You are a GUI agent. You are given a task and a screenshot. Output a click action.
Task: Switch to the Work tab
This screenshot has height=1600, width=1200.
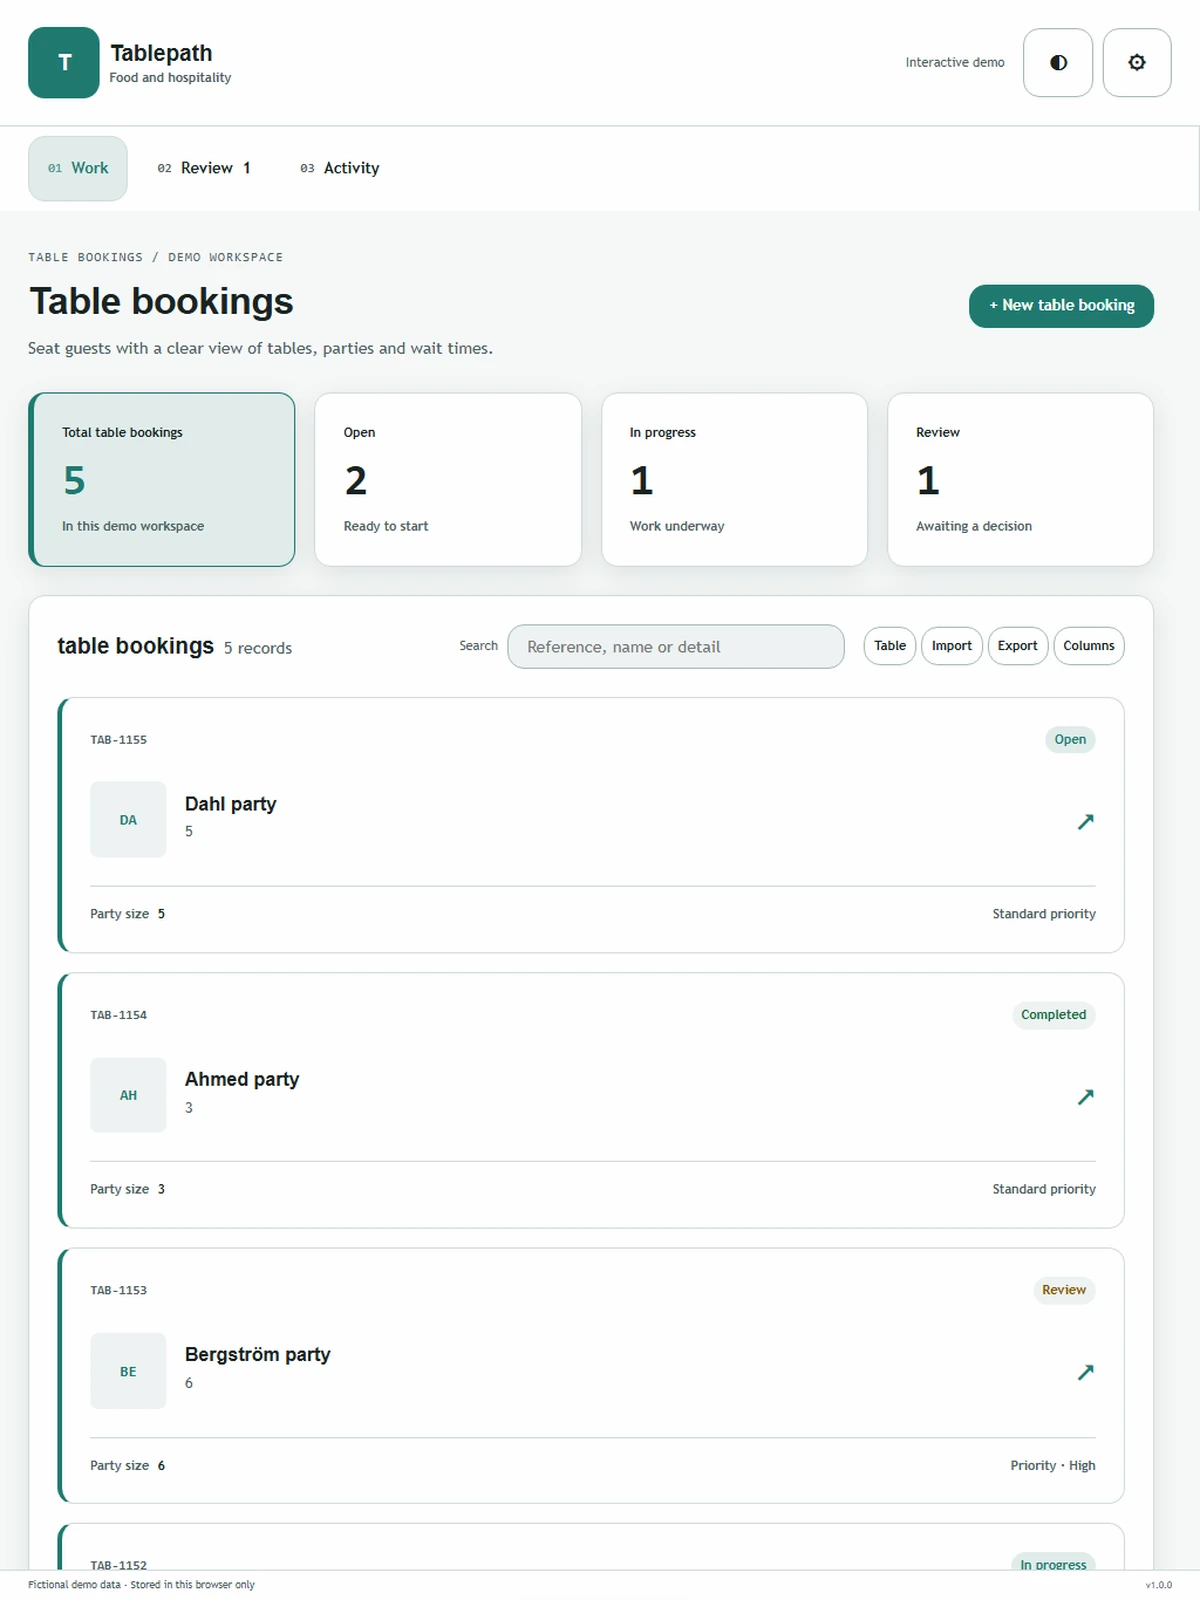tap(78, 168)
